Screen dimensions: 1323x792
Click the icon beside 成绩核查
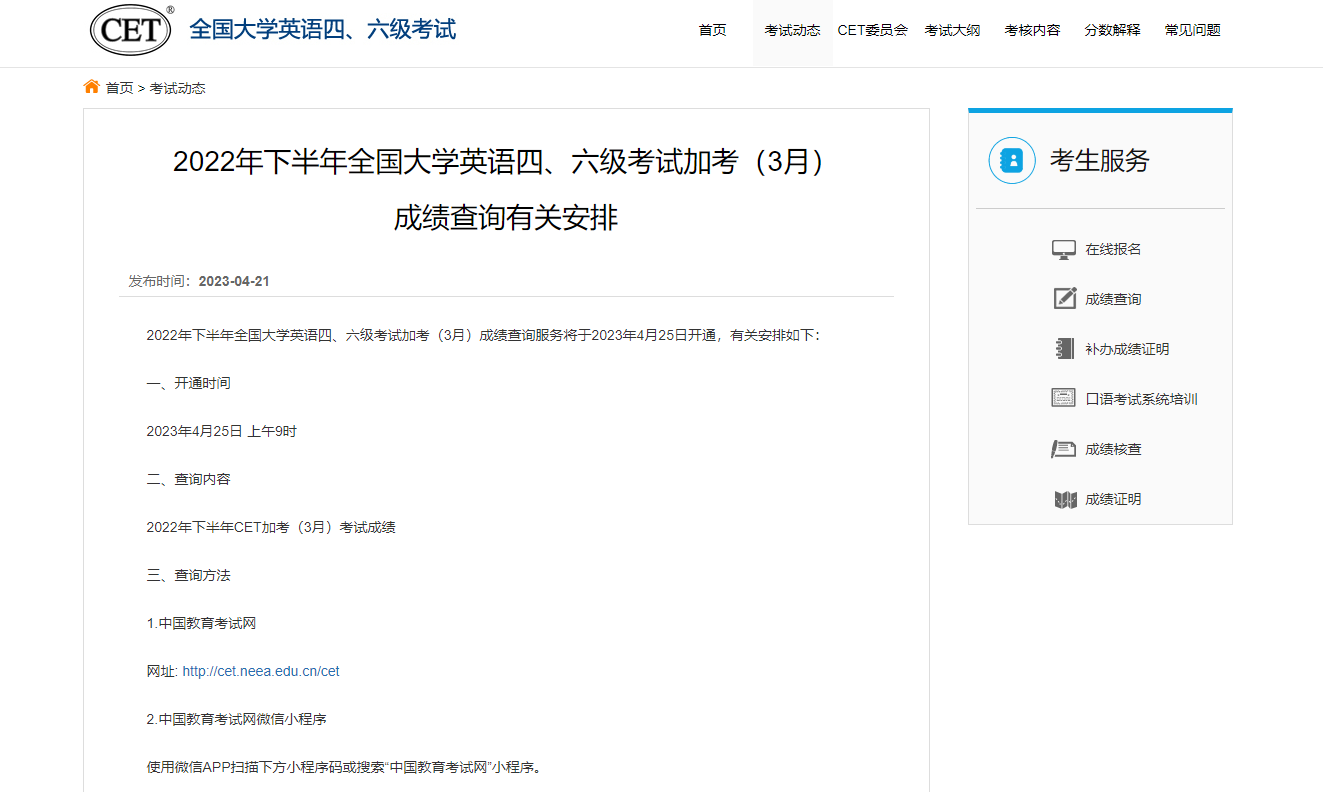1064,449
